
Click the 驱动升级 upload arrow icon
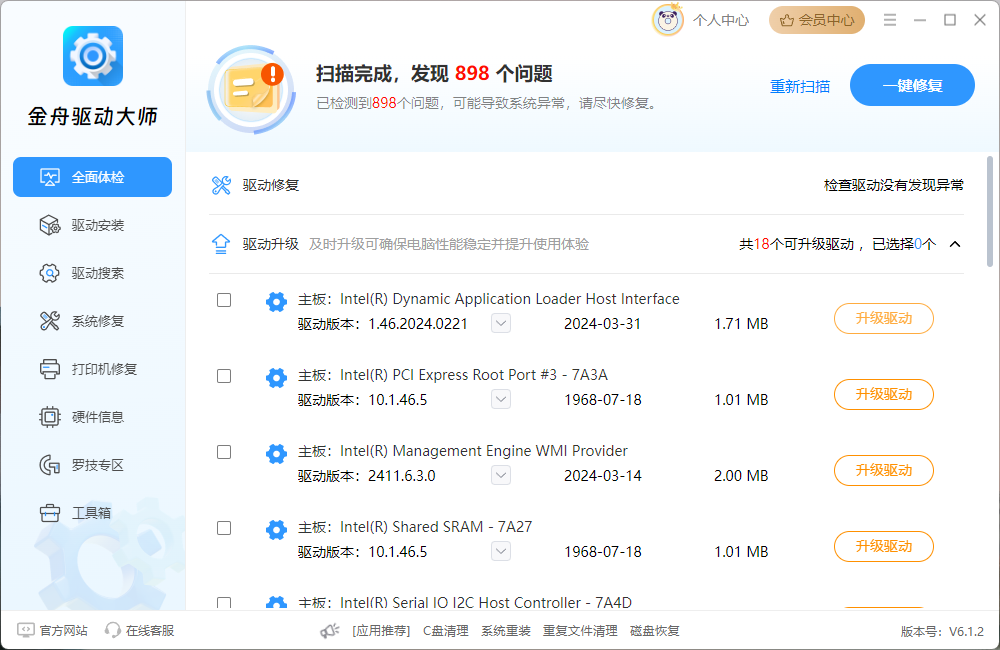click(x=221, y=244)
